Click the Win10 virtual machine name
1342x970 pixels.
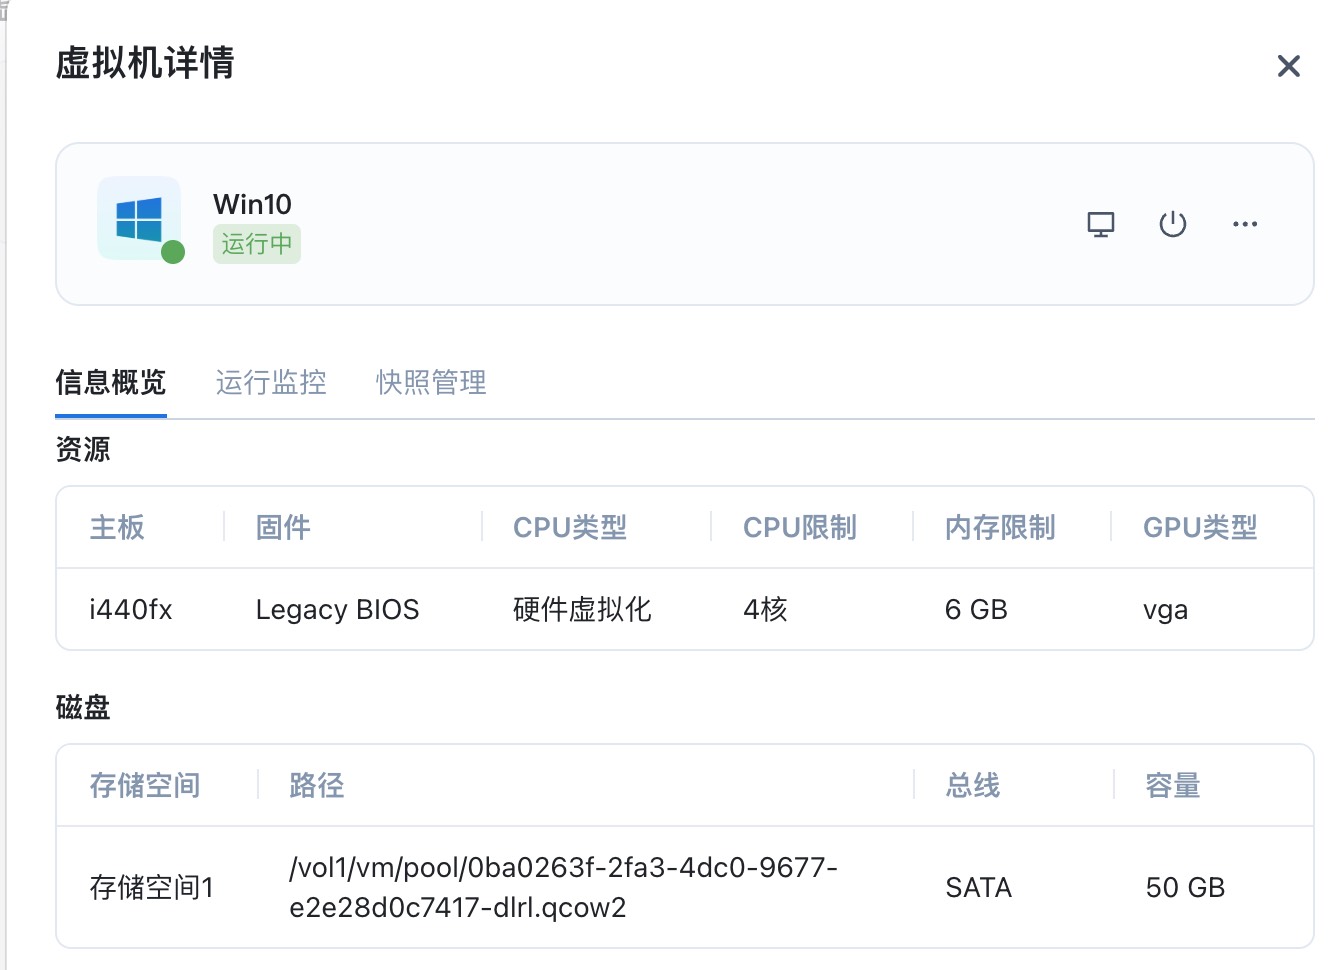click(252, 204)
